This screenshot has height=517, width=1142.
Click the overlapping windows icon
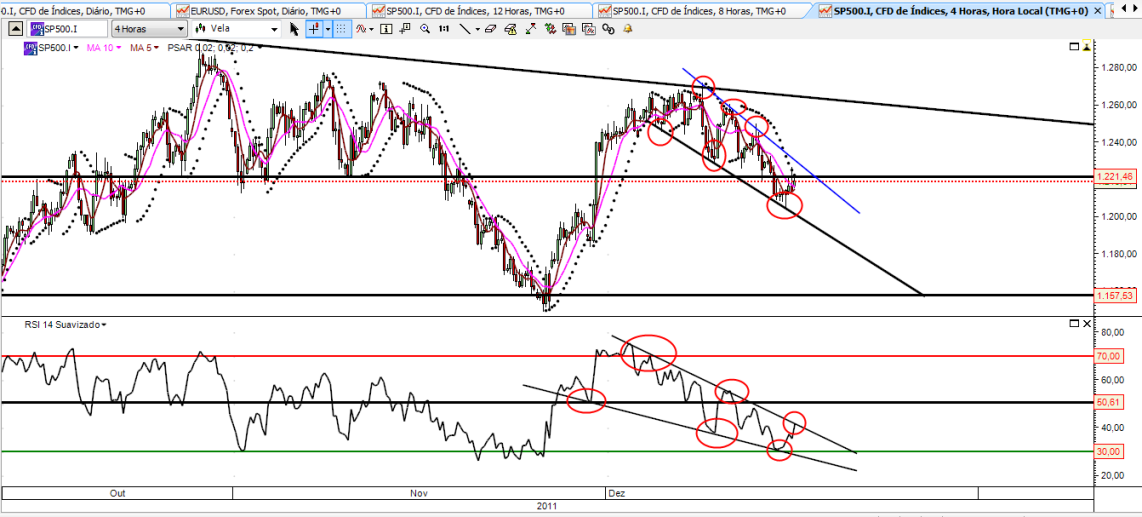click(570, 28)
